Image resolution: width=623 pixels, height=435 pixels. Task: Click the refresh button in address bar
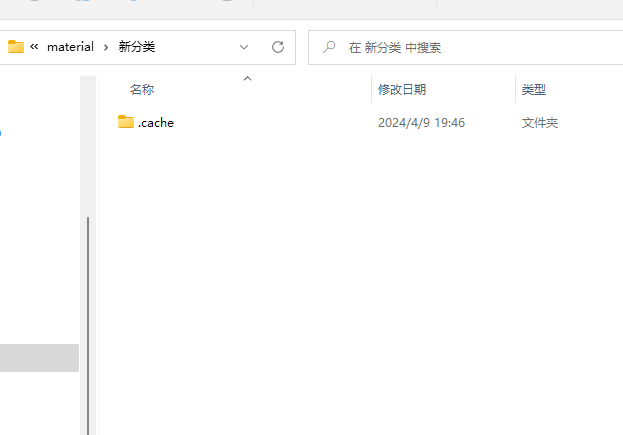[x=278, y=47]
